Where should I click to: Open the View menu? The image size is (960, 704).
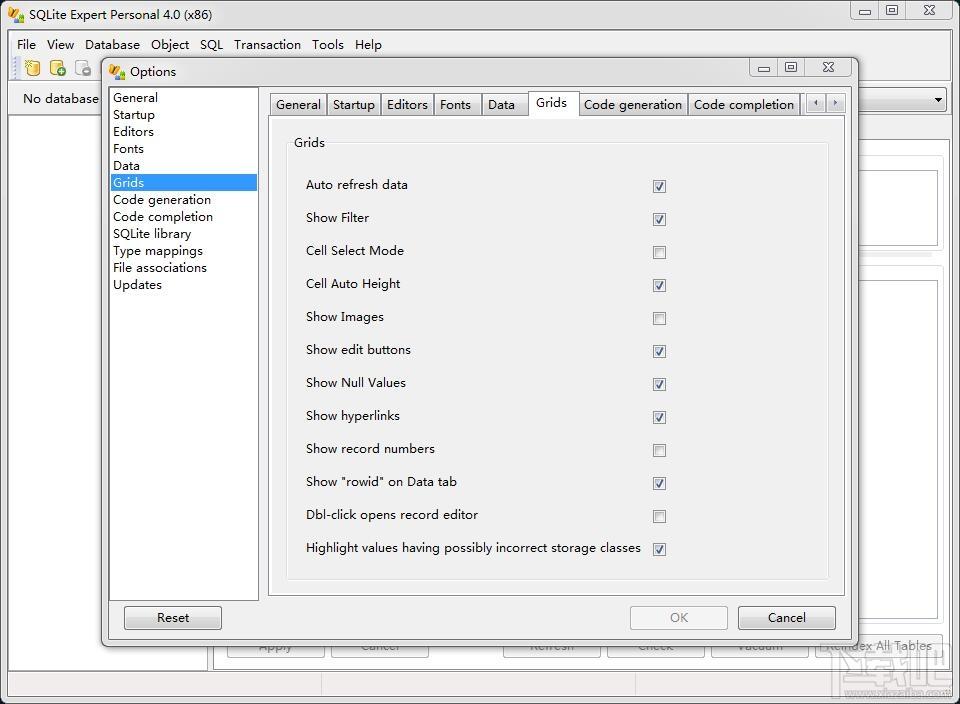61,45
